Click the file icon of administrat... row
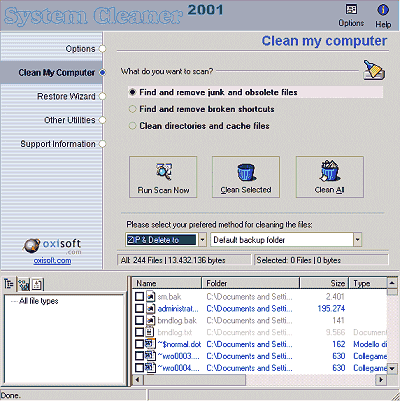 [x=151, y=308]
